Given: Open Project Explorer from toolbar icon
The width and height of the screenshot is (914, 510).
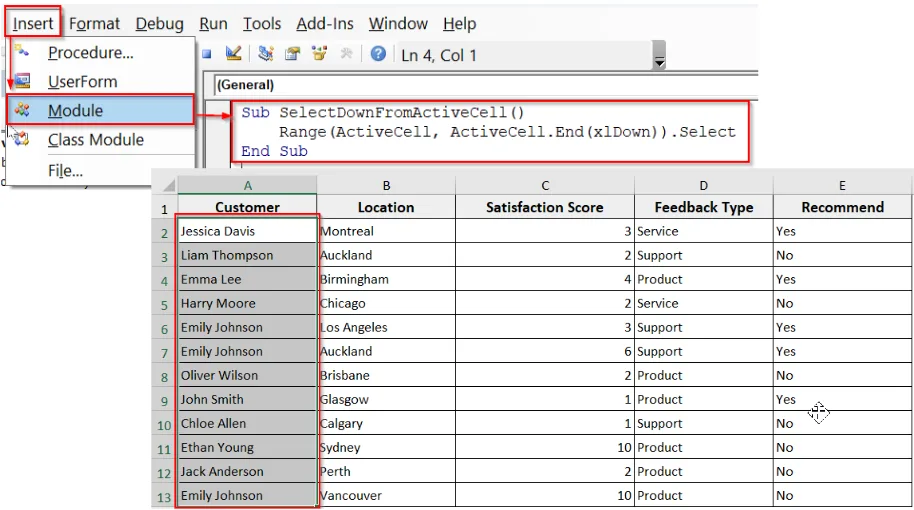Looking at the screenshot, I should (266, 54).
